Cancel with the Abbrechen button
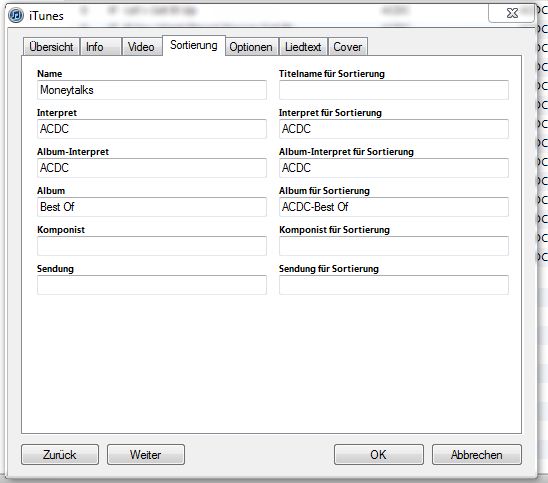Screen dimensions: 548x483 (477, 455)
